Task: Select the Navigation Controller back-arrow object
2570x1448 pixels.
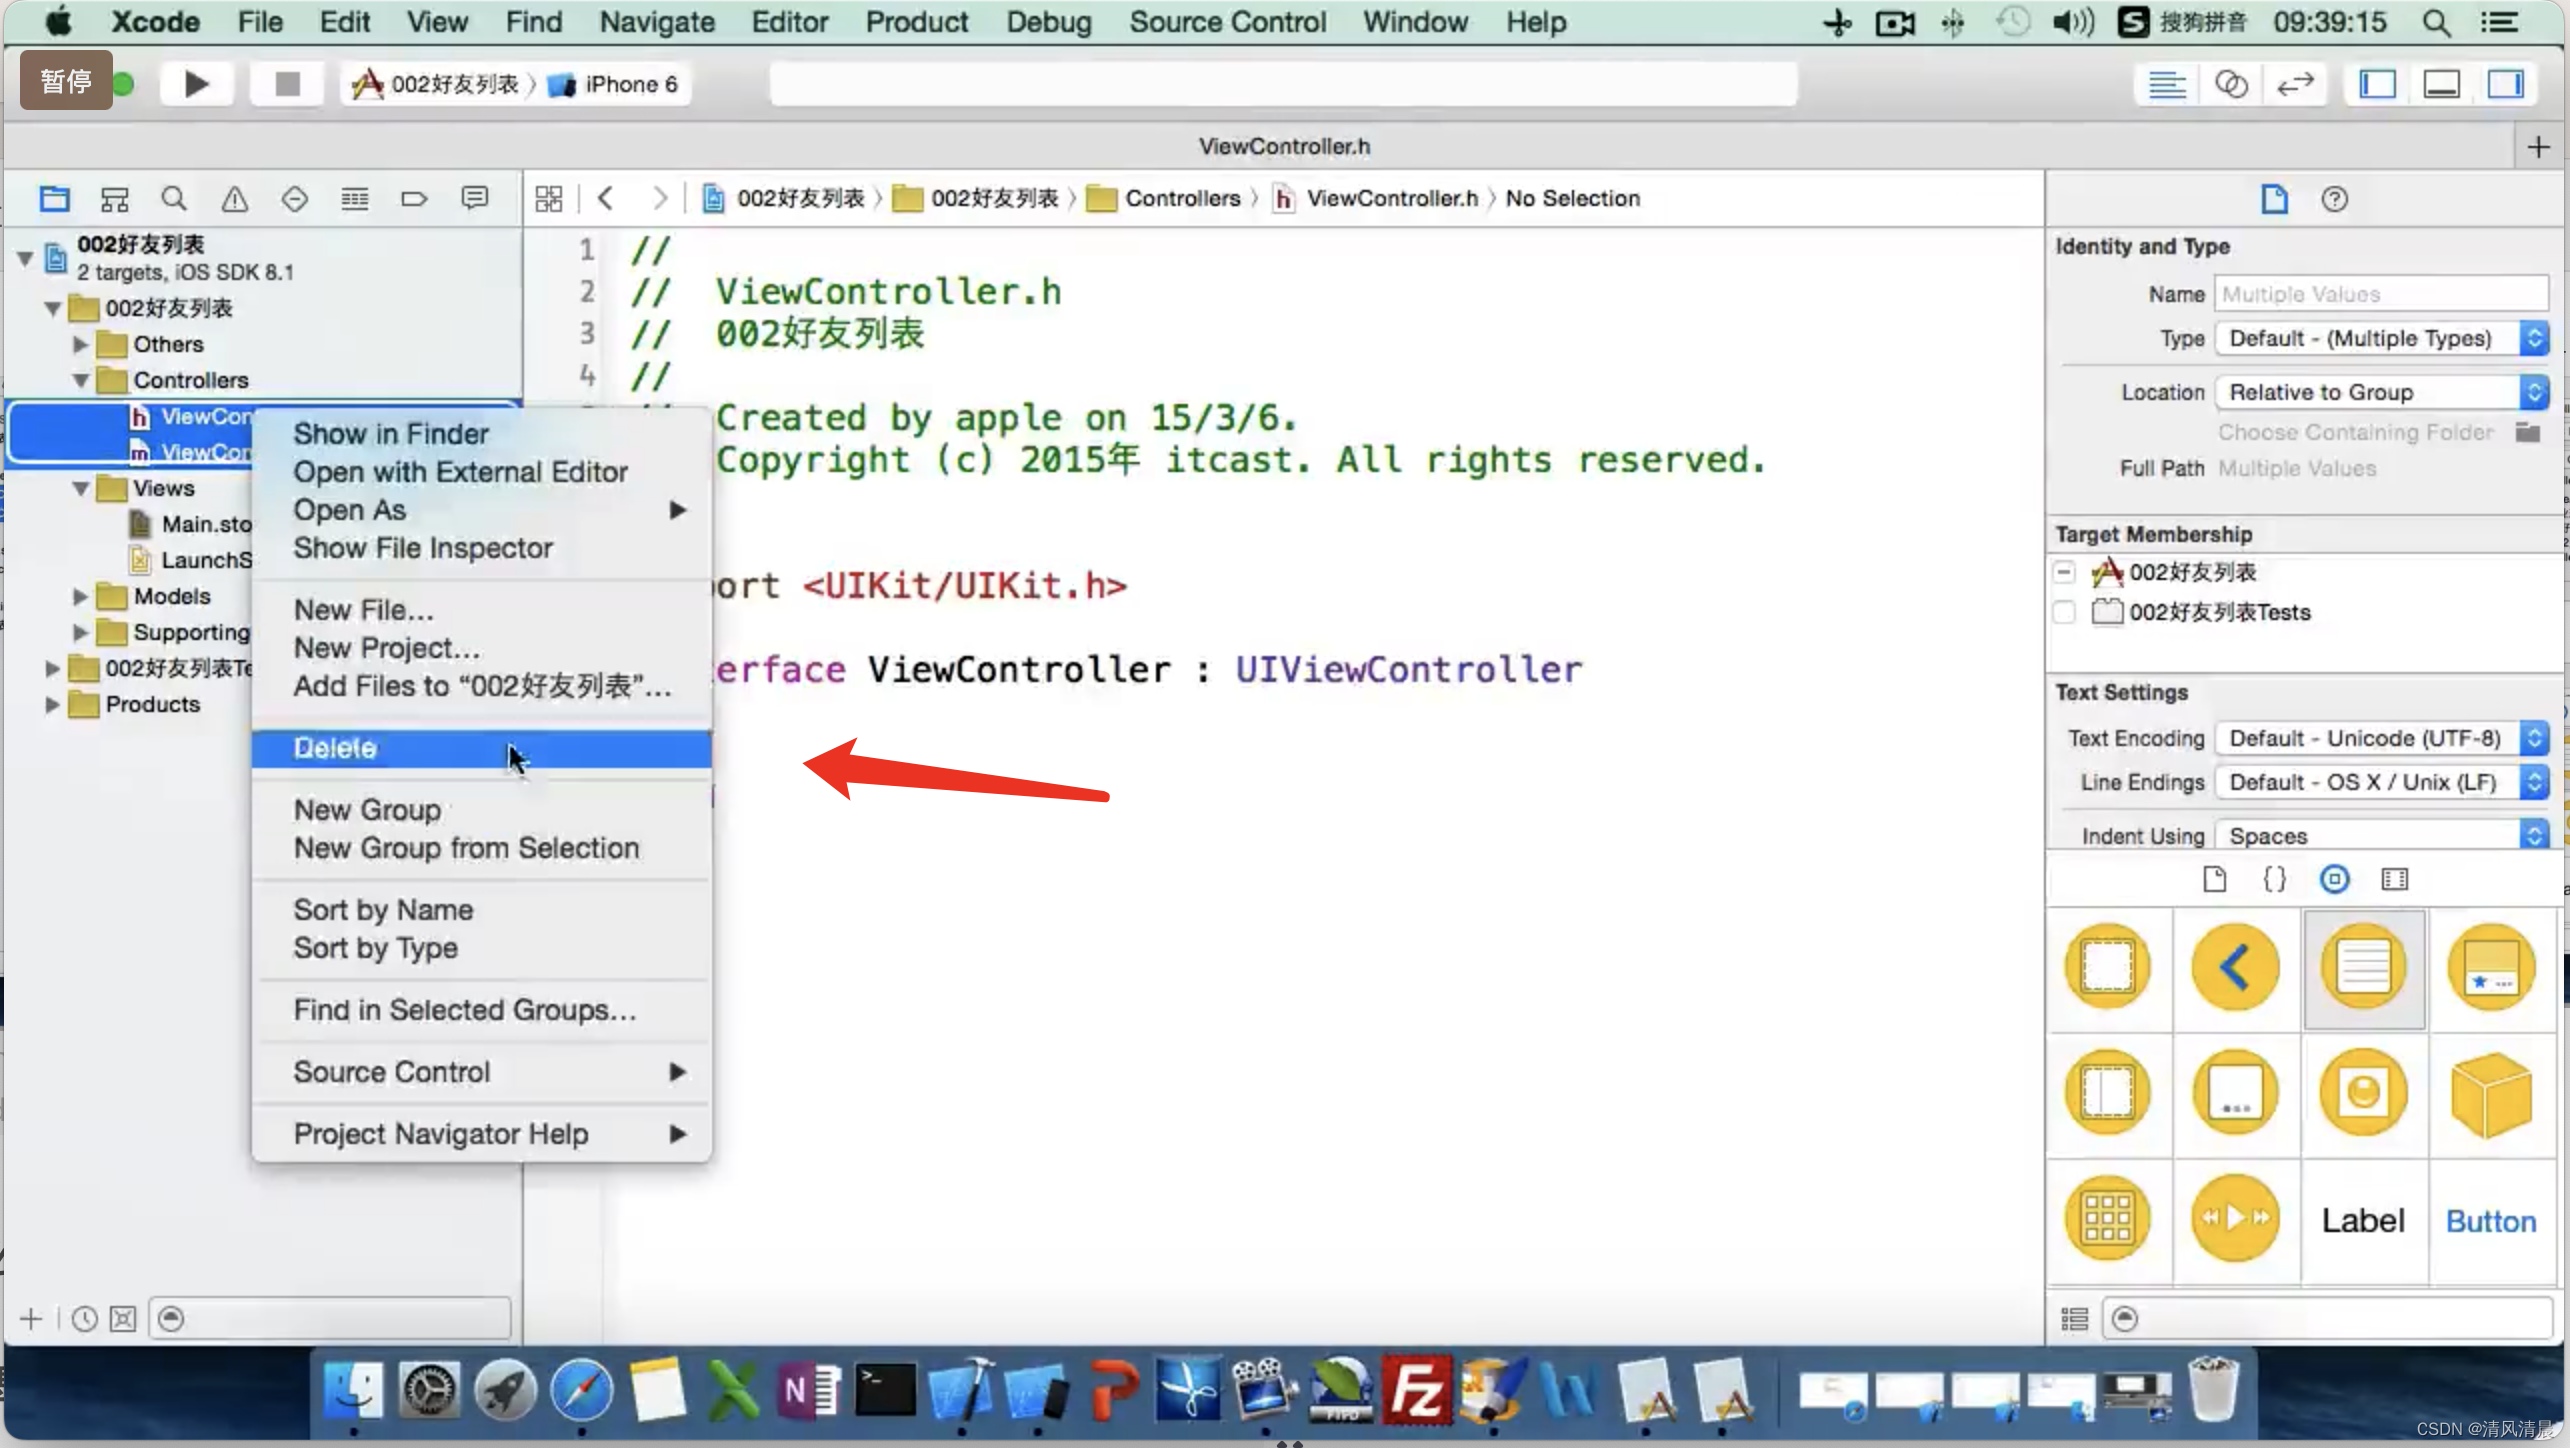Action: pyautogui.click(x=2235, y=967)
